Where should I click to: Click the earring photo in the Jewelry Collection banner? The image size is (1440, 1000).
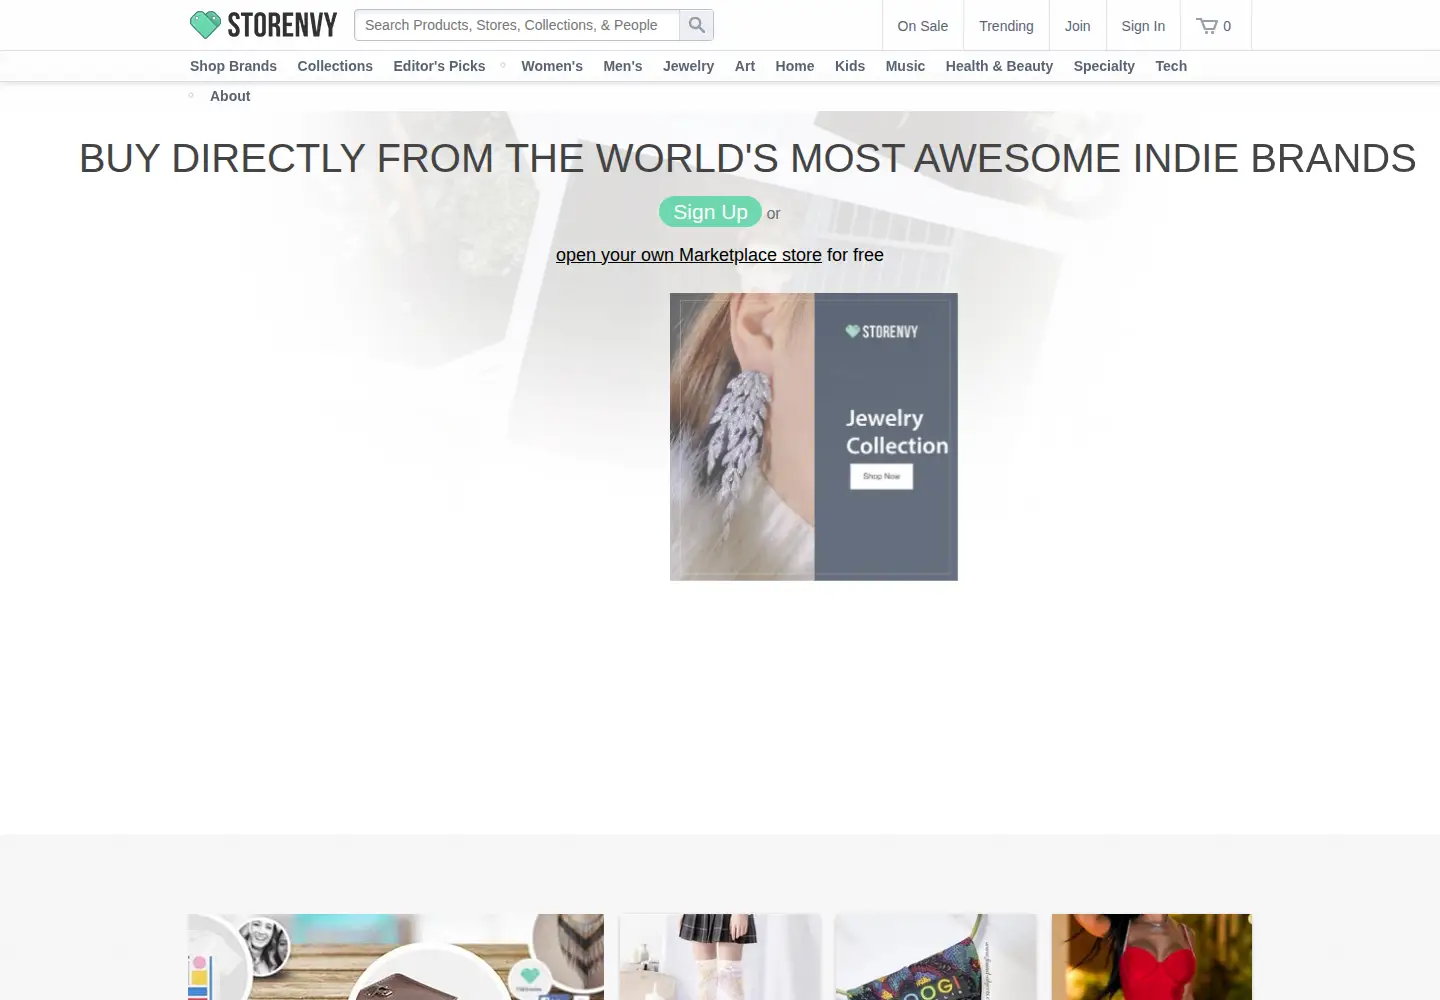coord(742,437)
